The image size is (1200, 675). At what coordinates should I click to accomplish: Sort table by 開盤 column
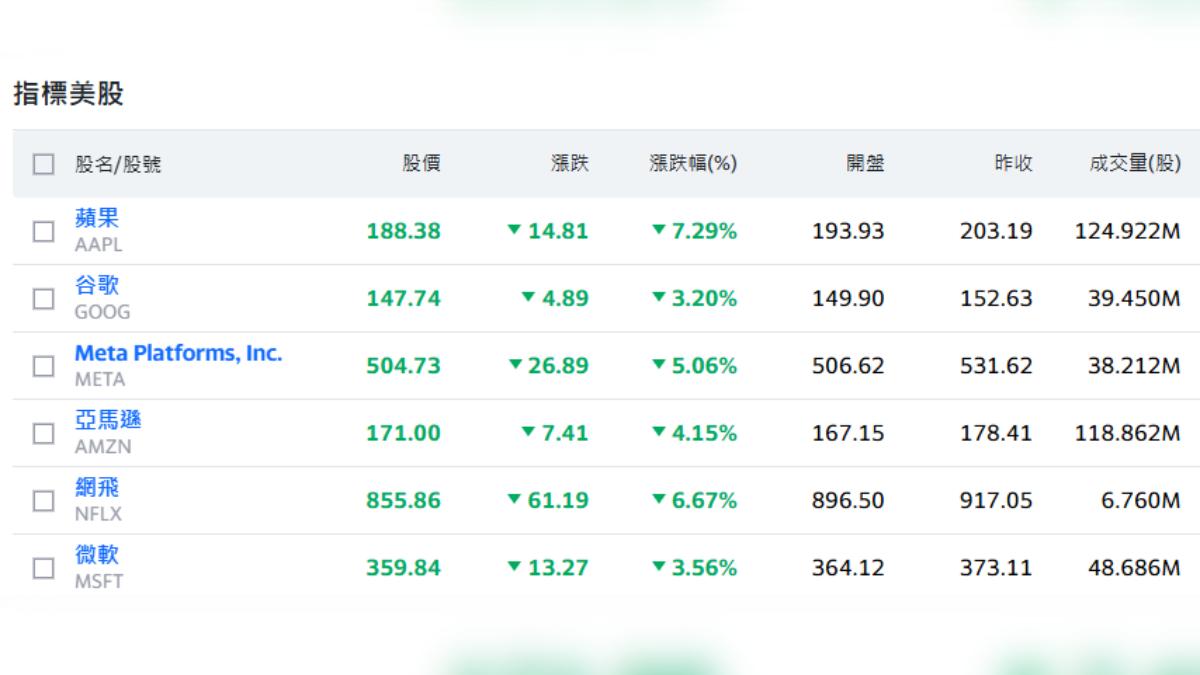pyautogui.click(x=865, y=164)
